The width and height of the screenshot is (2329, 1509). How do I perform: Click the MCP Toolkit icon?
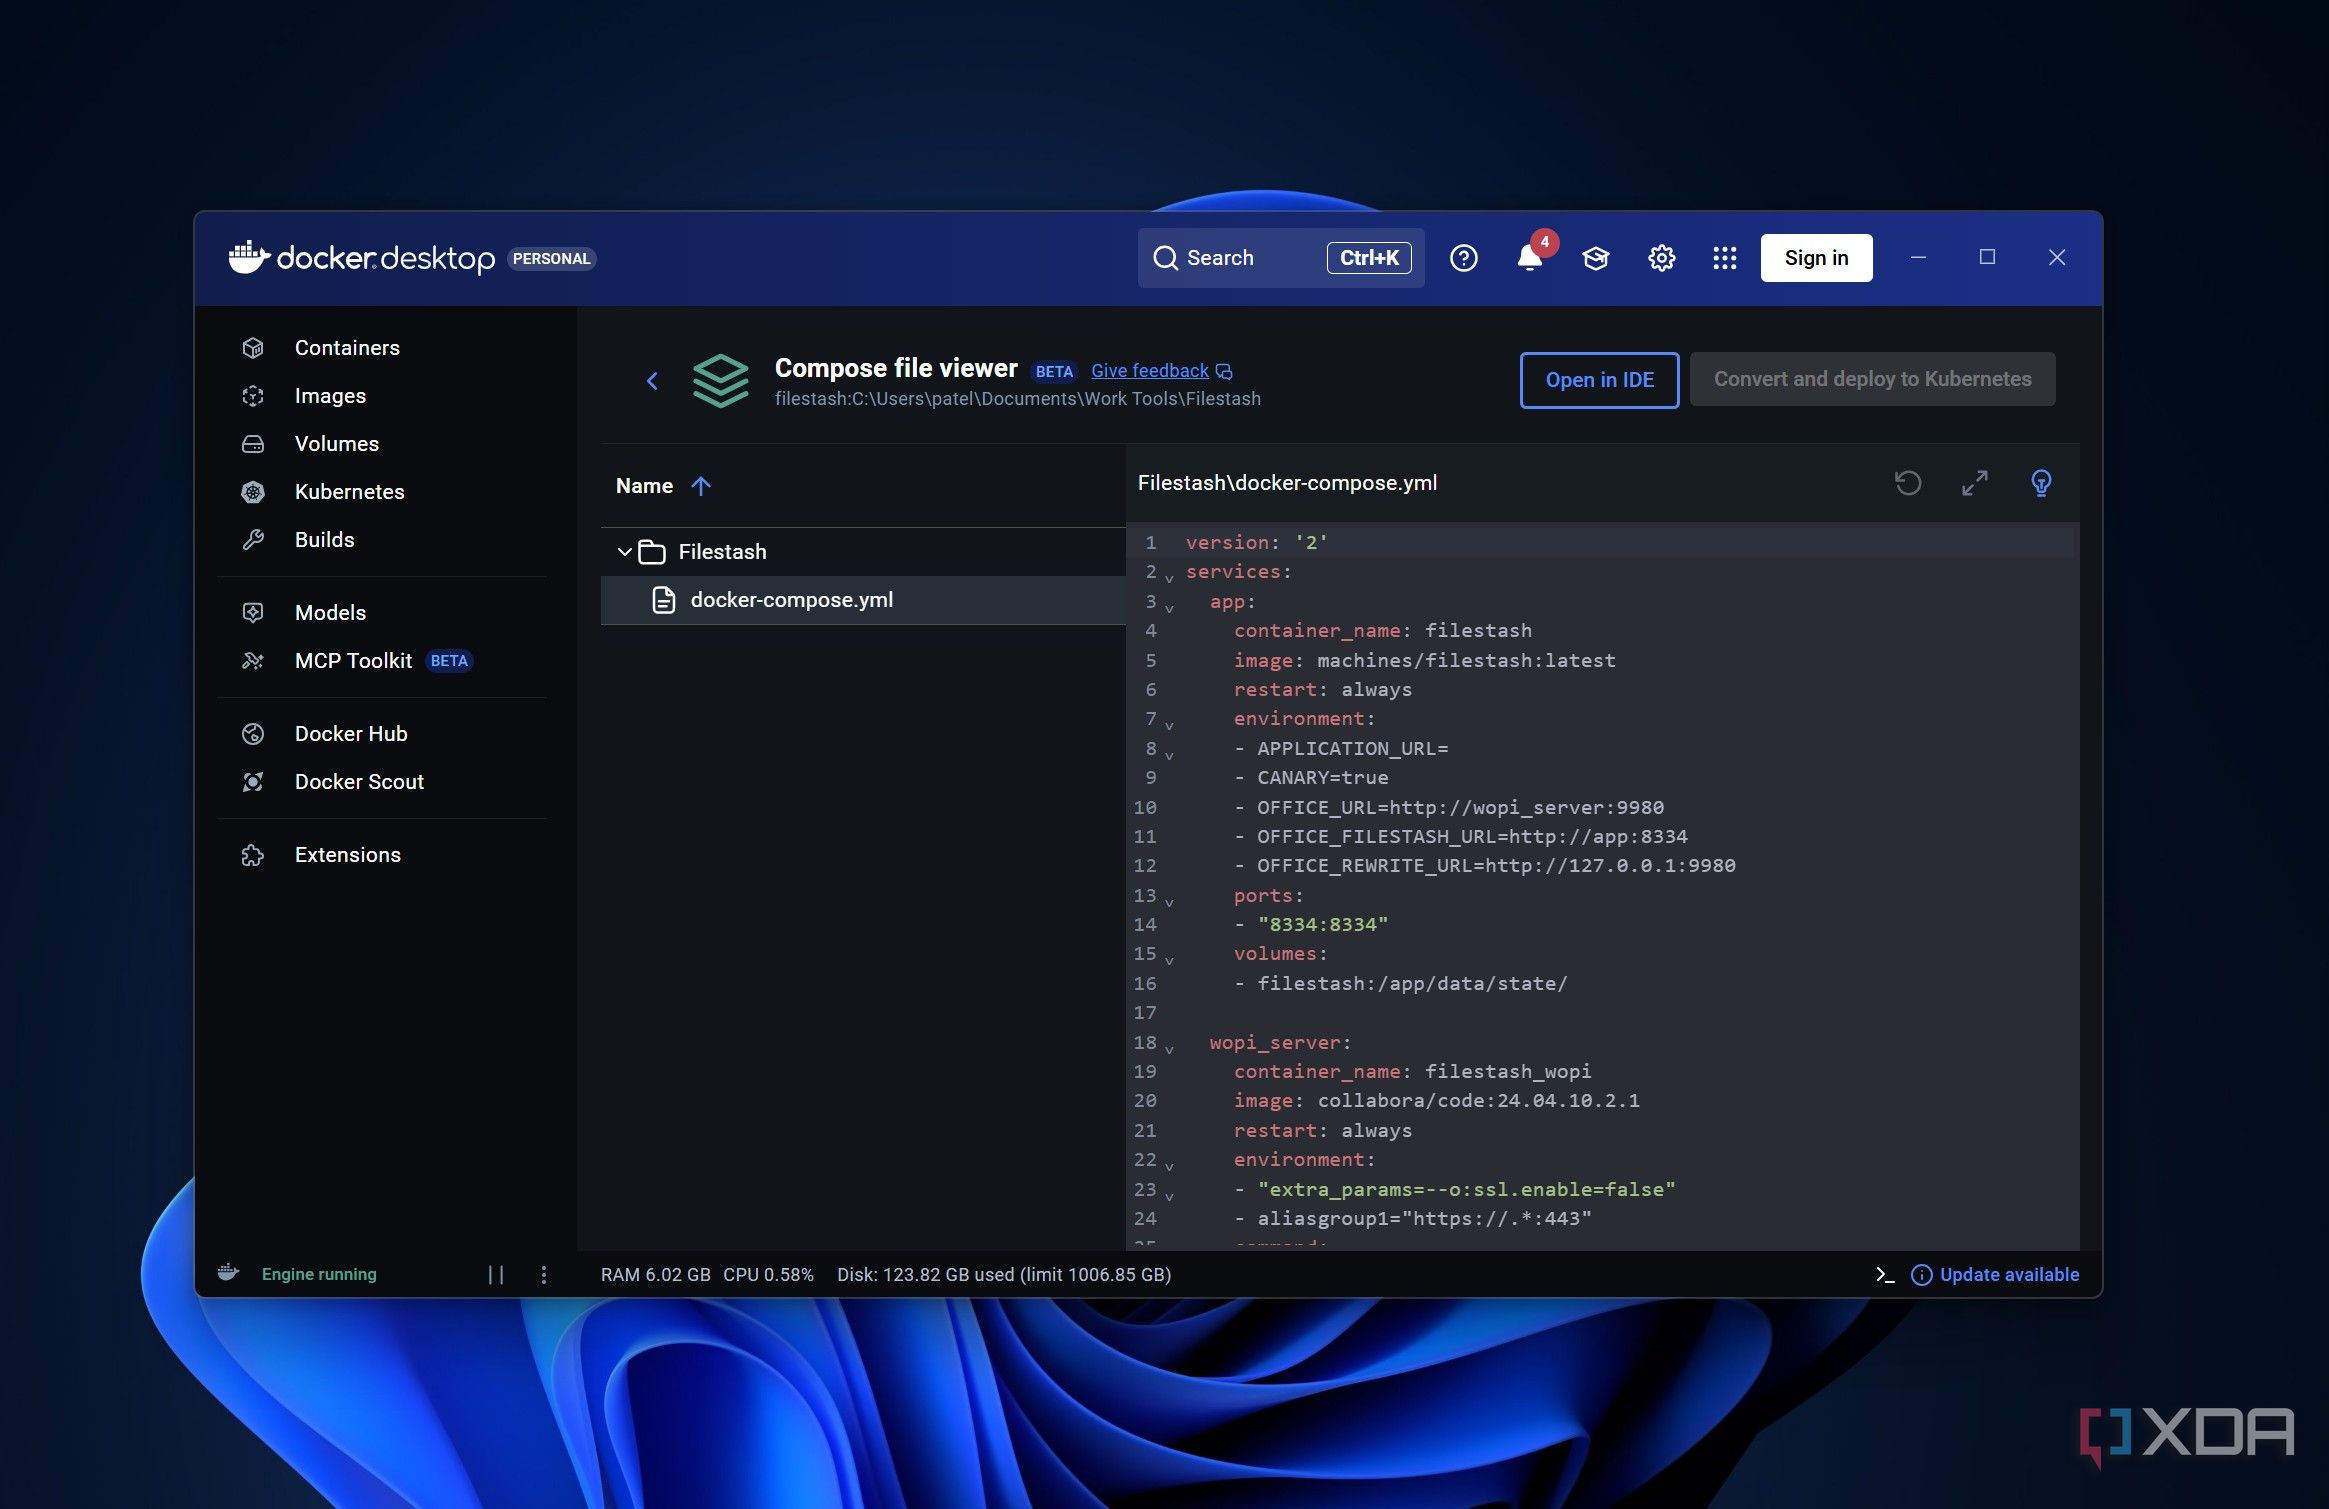tap(253, 661)
